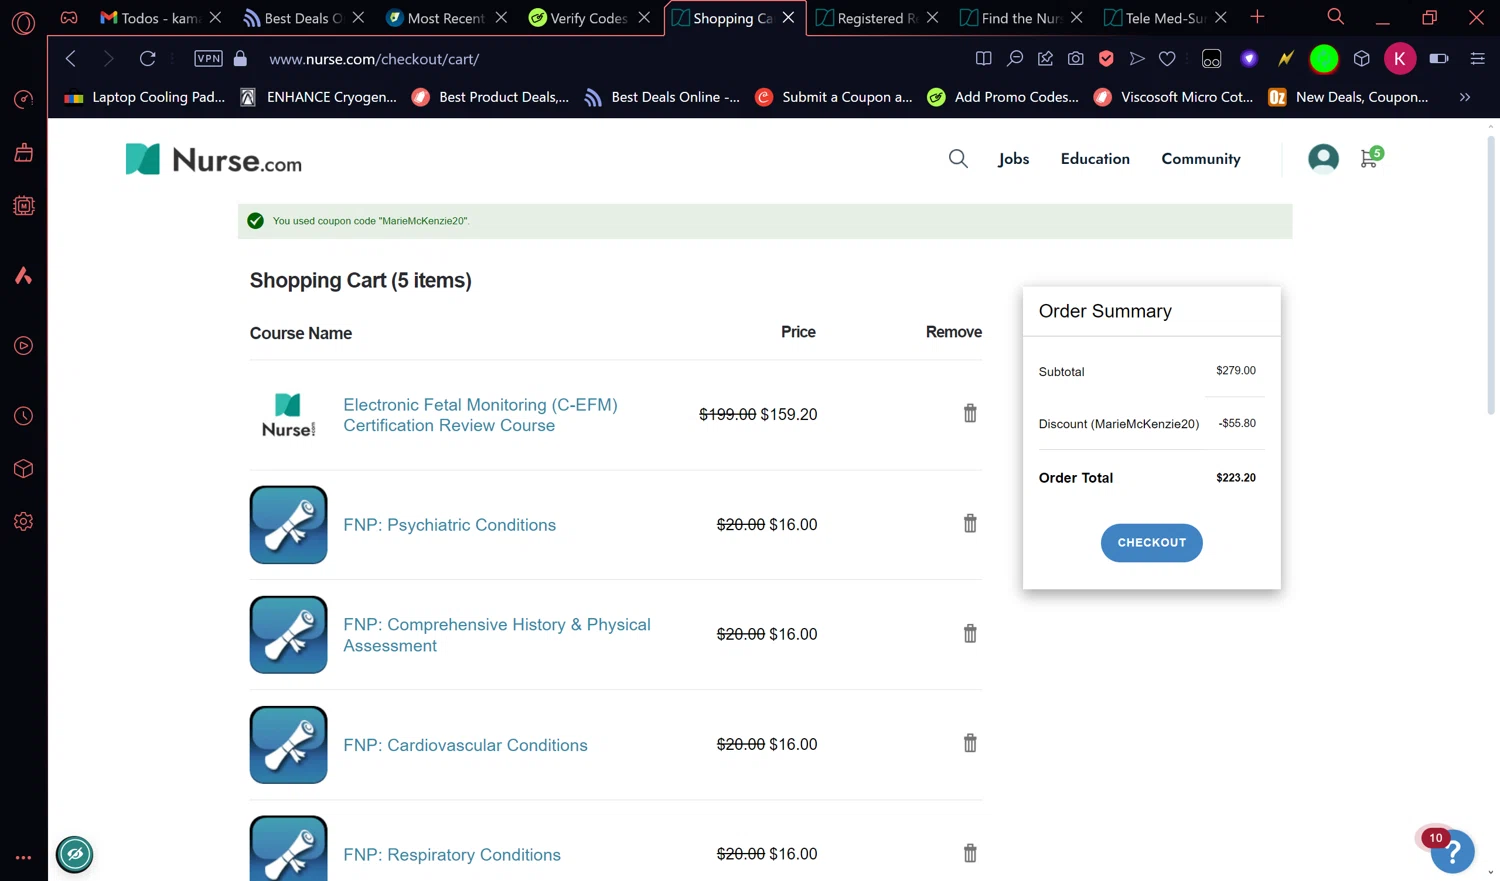Viewport: 1500px width, 881px height.
Task: Open the site search magnifier icon
Action: coord(958,159)
